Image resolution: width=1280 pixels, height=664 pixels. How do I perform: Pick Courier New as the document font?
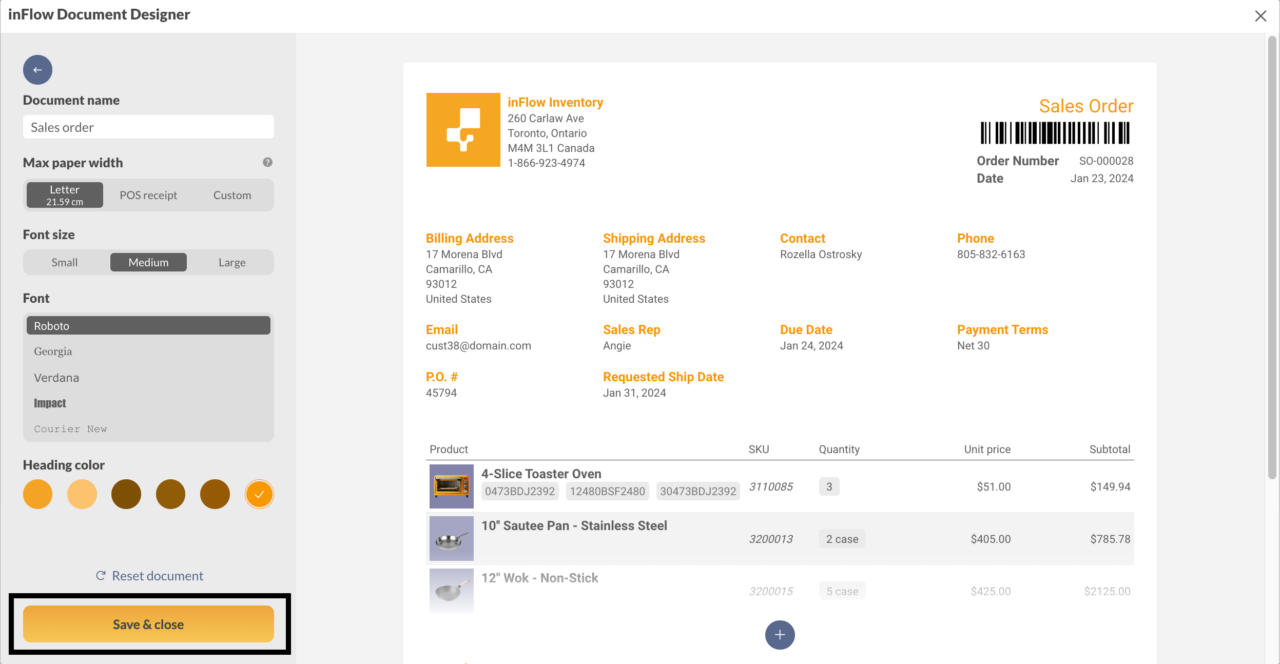[148, 428]
